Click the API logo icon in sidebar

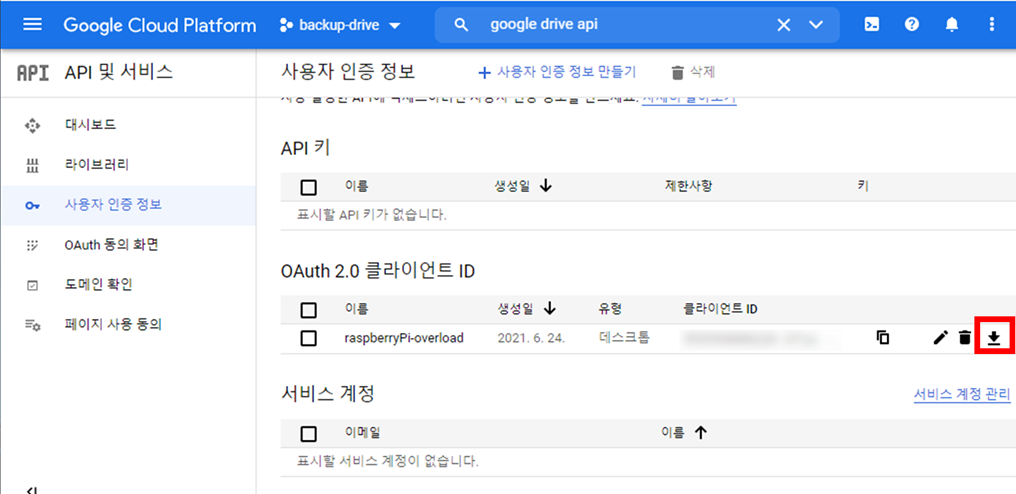tap(32, 73)
